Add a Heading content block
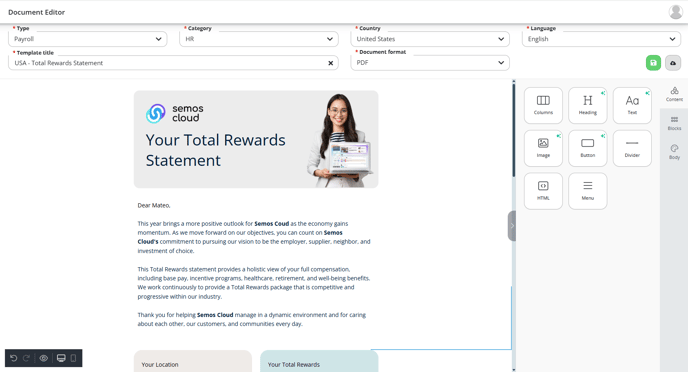The height and width of the screenshot is (372, 688). (588, 105)
